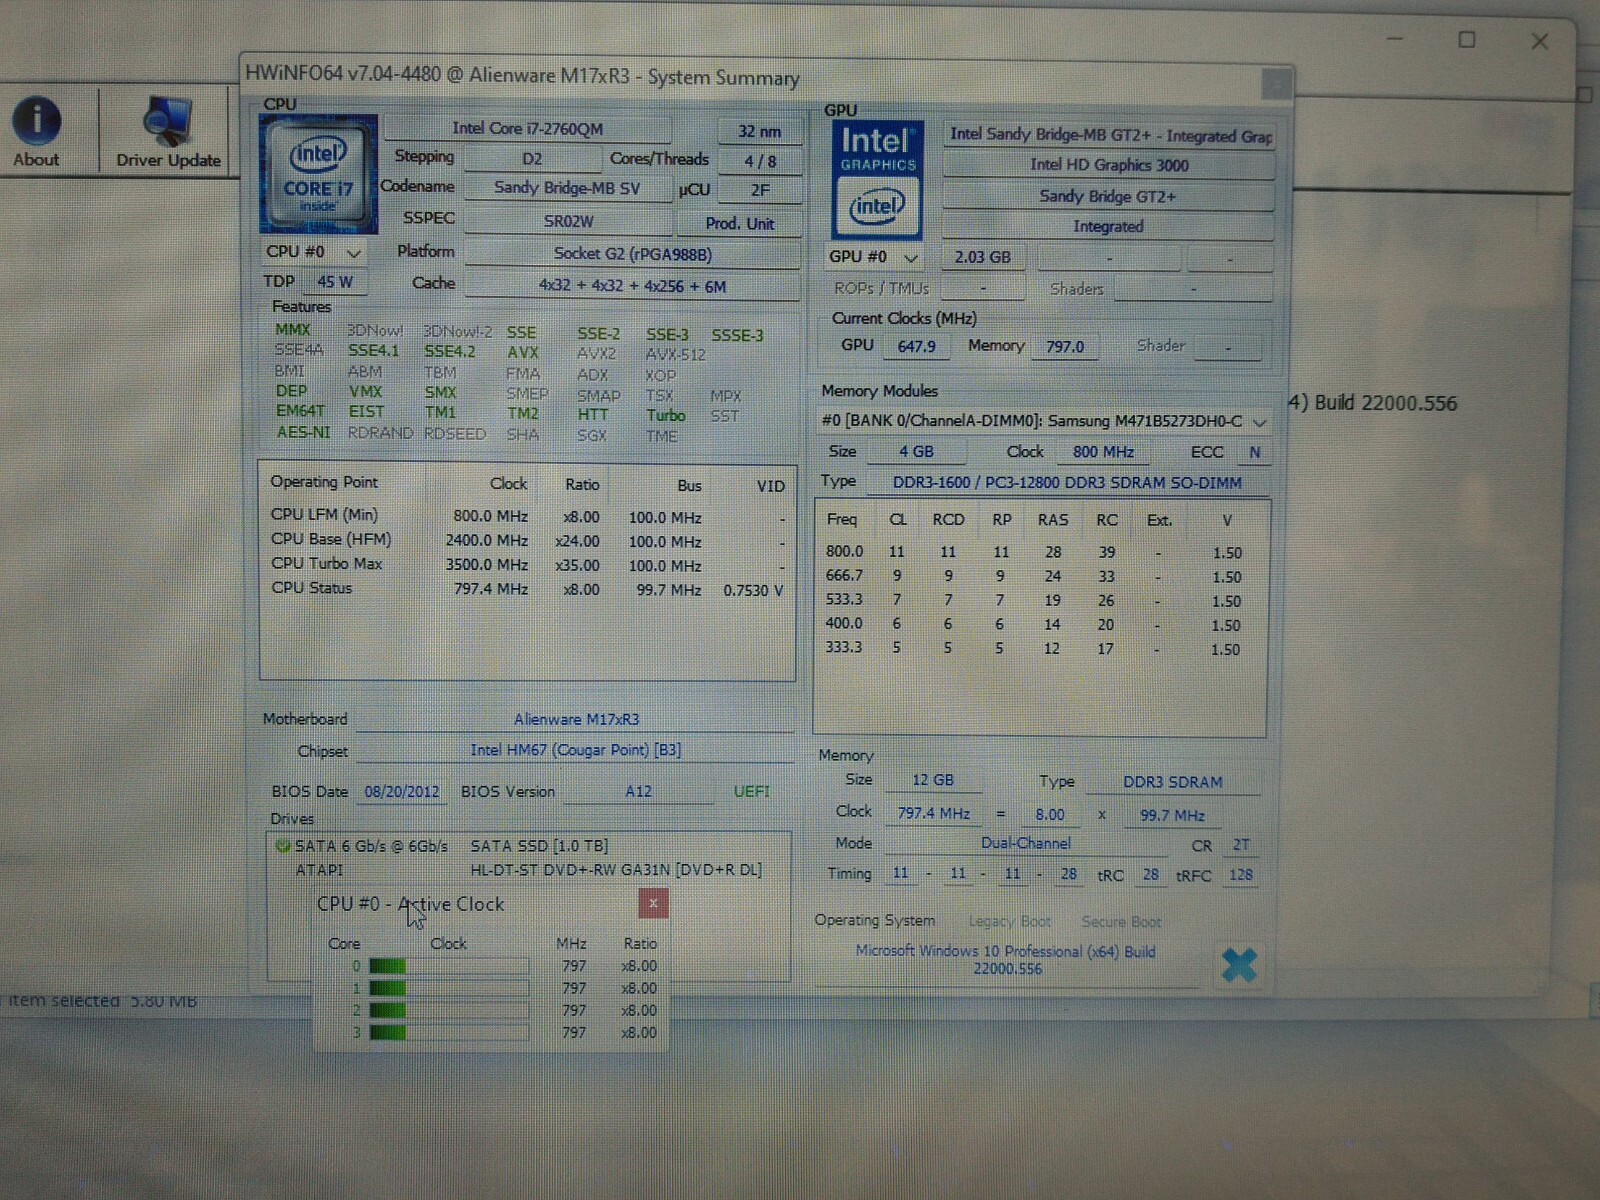Click the Prod. Unit button

[x=739, y=223]
